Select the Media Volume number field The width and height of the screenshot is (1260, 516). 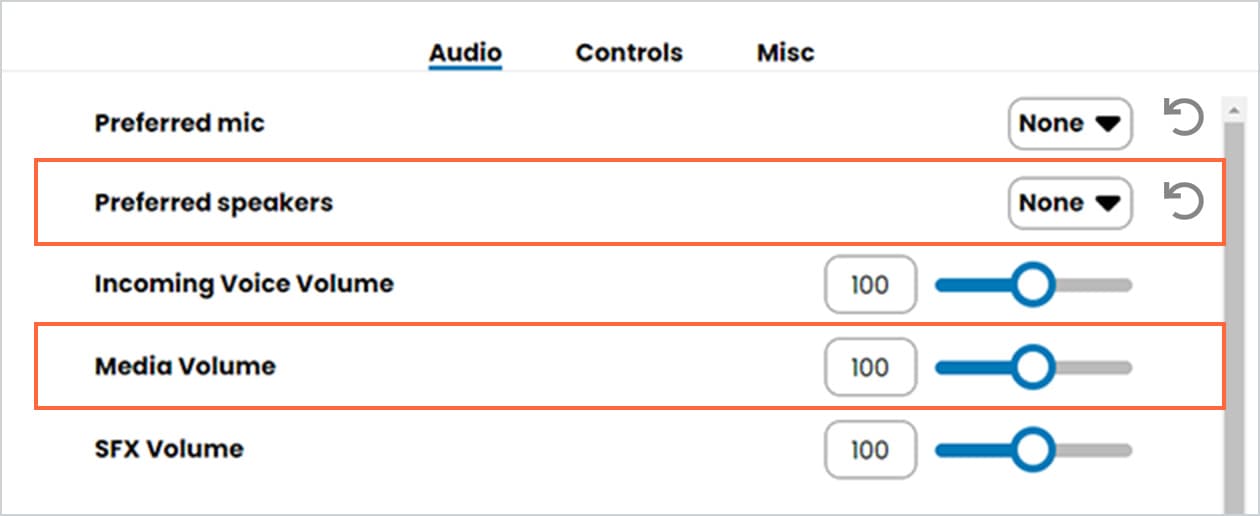[870, 368]
